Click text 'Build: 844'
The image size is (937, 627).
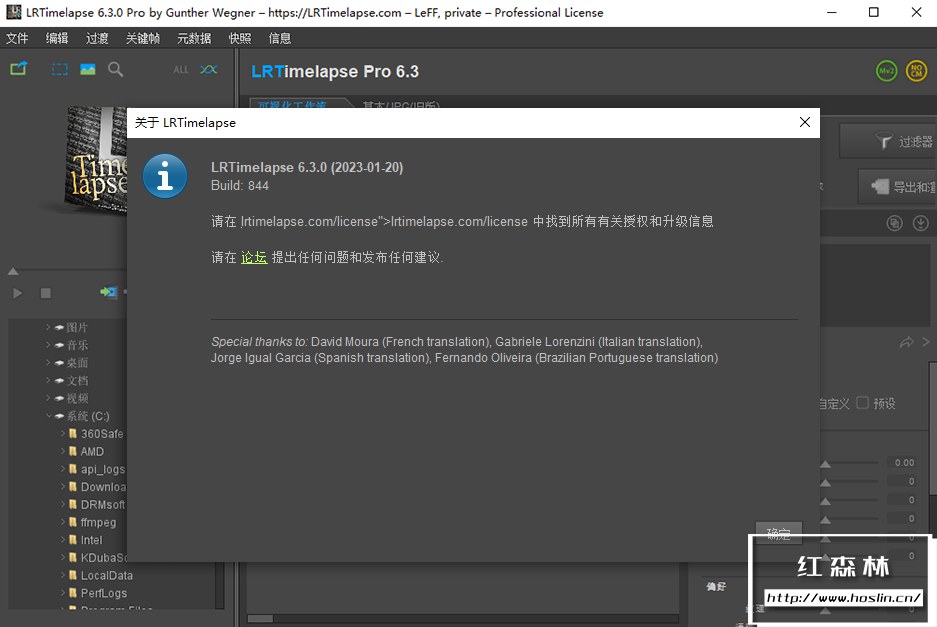pos(240,186)
